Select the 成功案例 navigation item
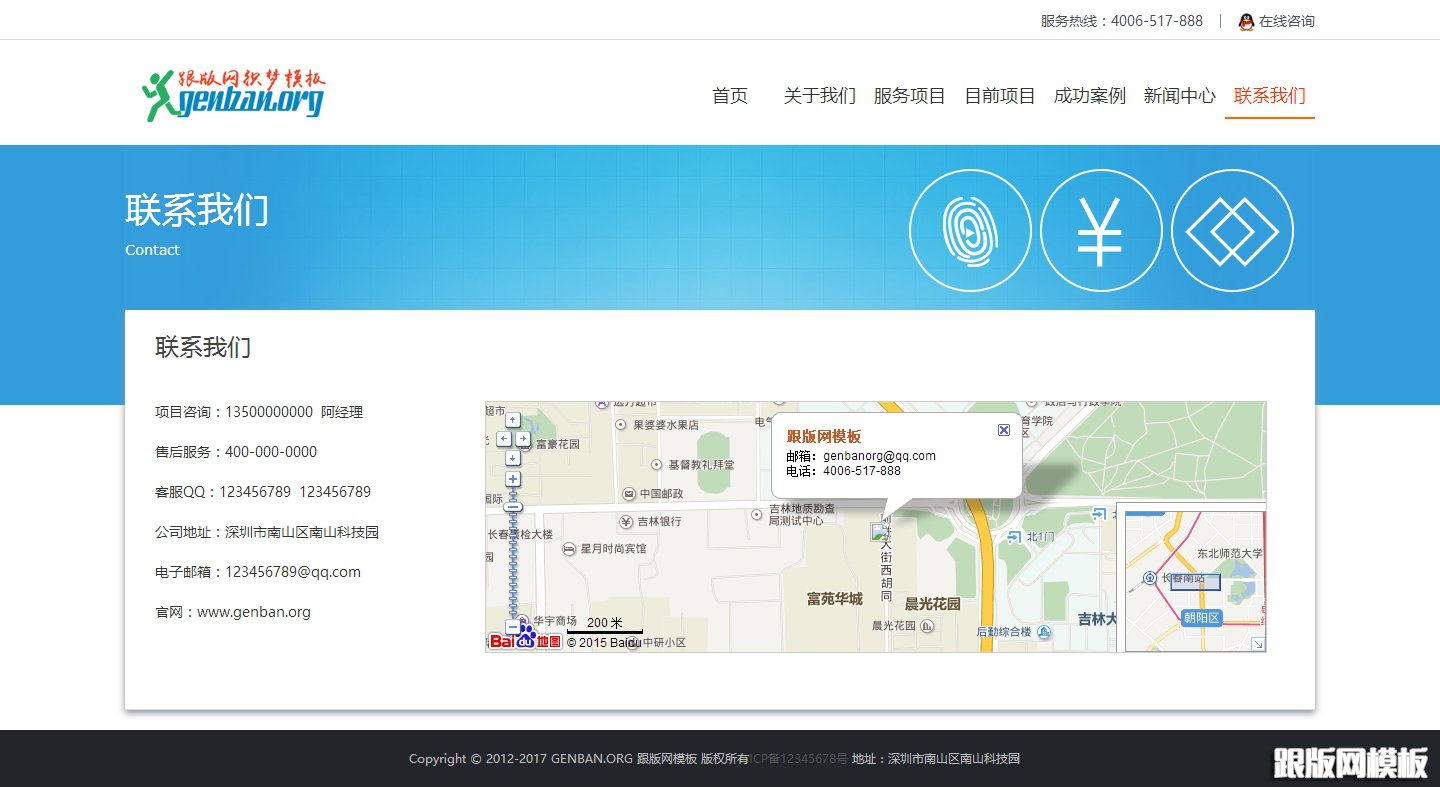 (1089, 96)
